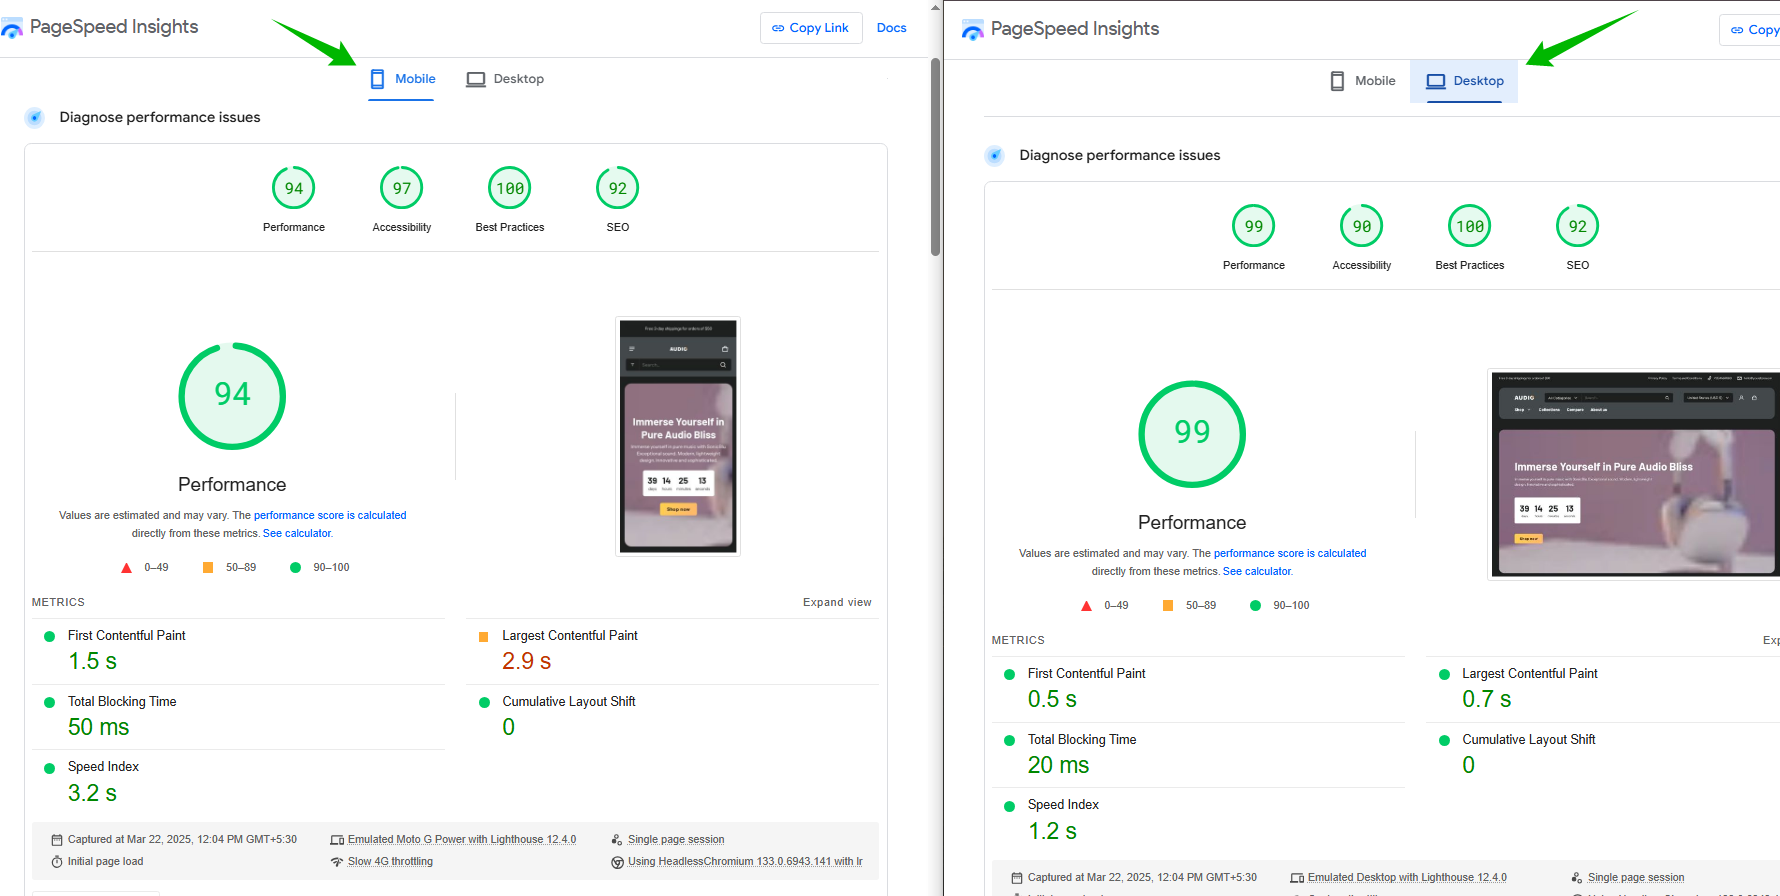Screen dimensions: 1780x896
Task: Switch to the unselected Desktop tab
Action: point(505,79)
